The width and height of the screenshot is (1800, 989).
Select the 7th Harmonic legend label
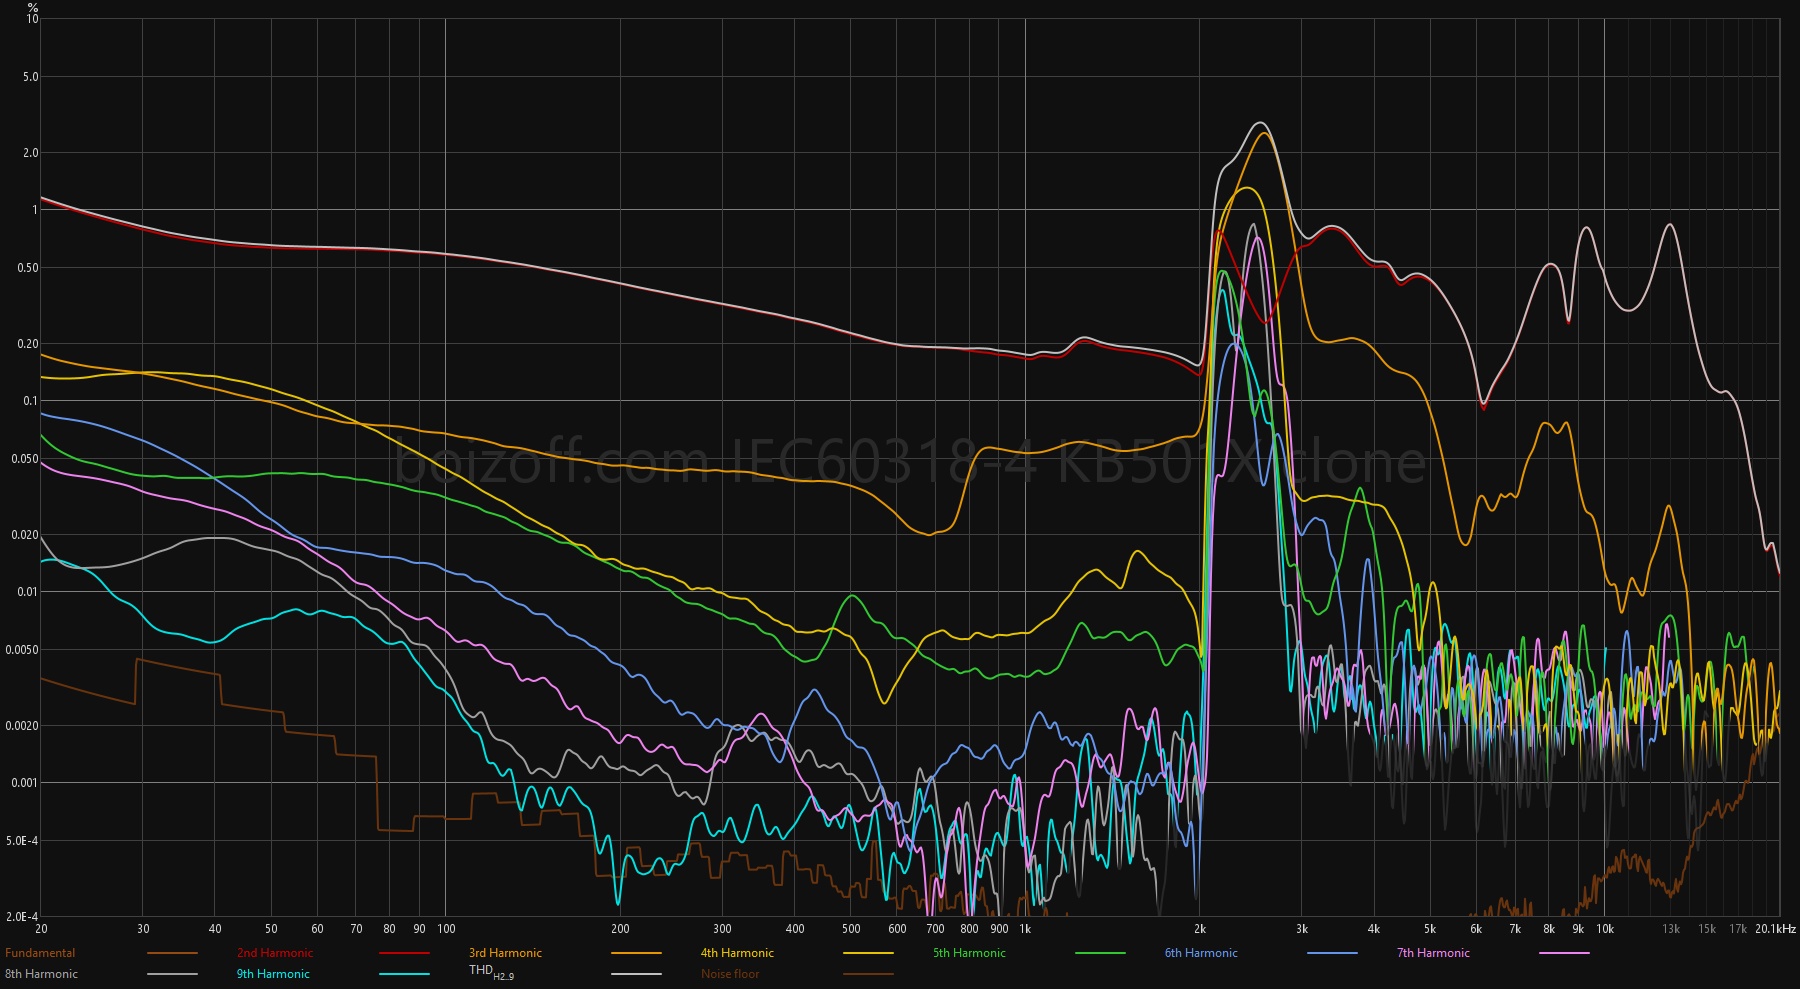(x=1433, y=953)
